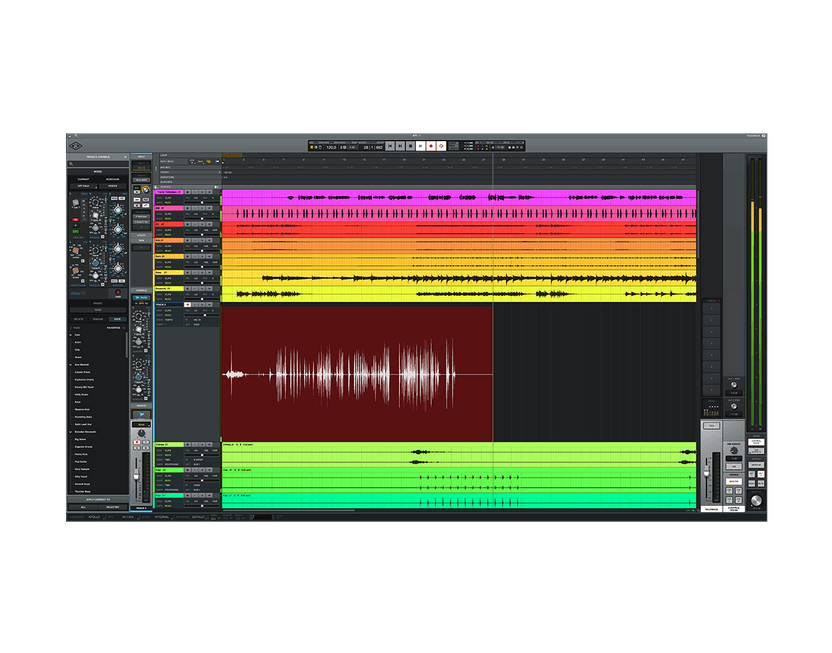Click the RENAME button in the Console panel
This screenshot has height=653, width=832.
pos(98,318)
